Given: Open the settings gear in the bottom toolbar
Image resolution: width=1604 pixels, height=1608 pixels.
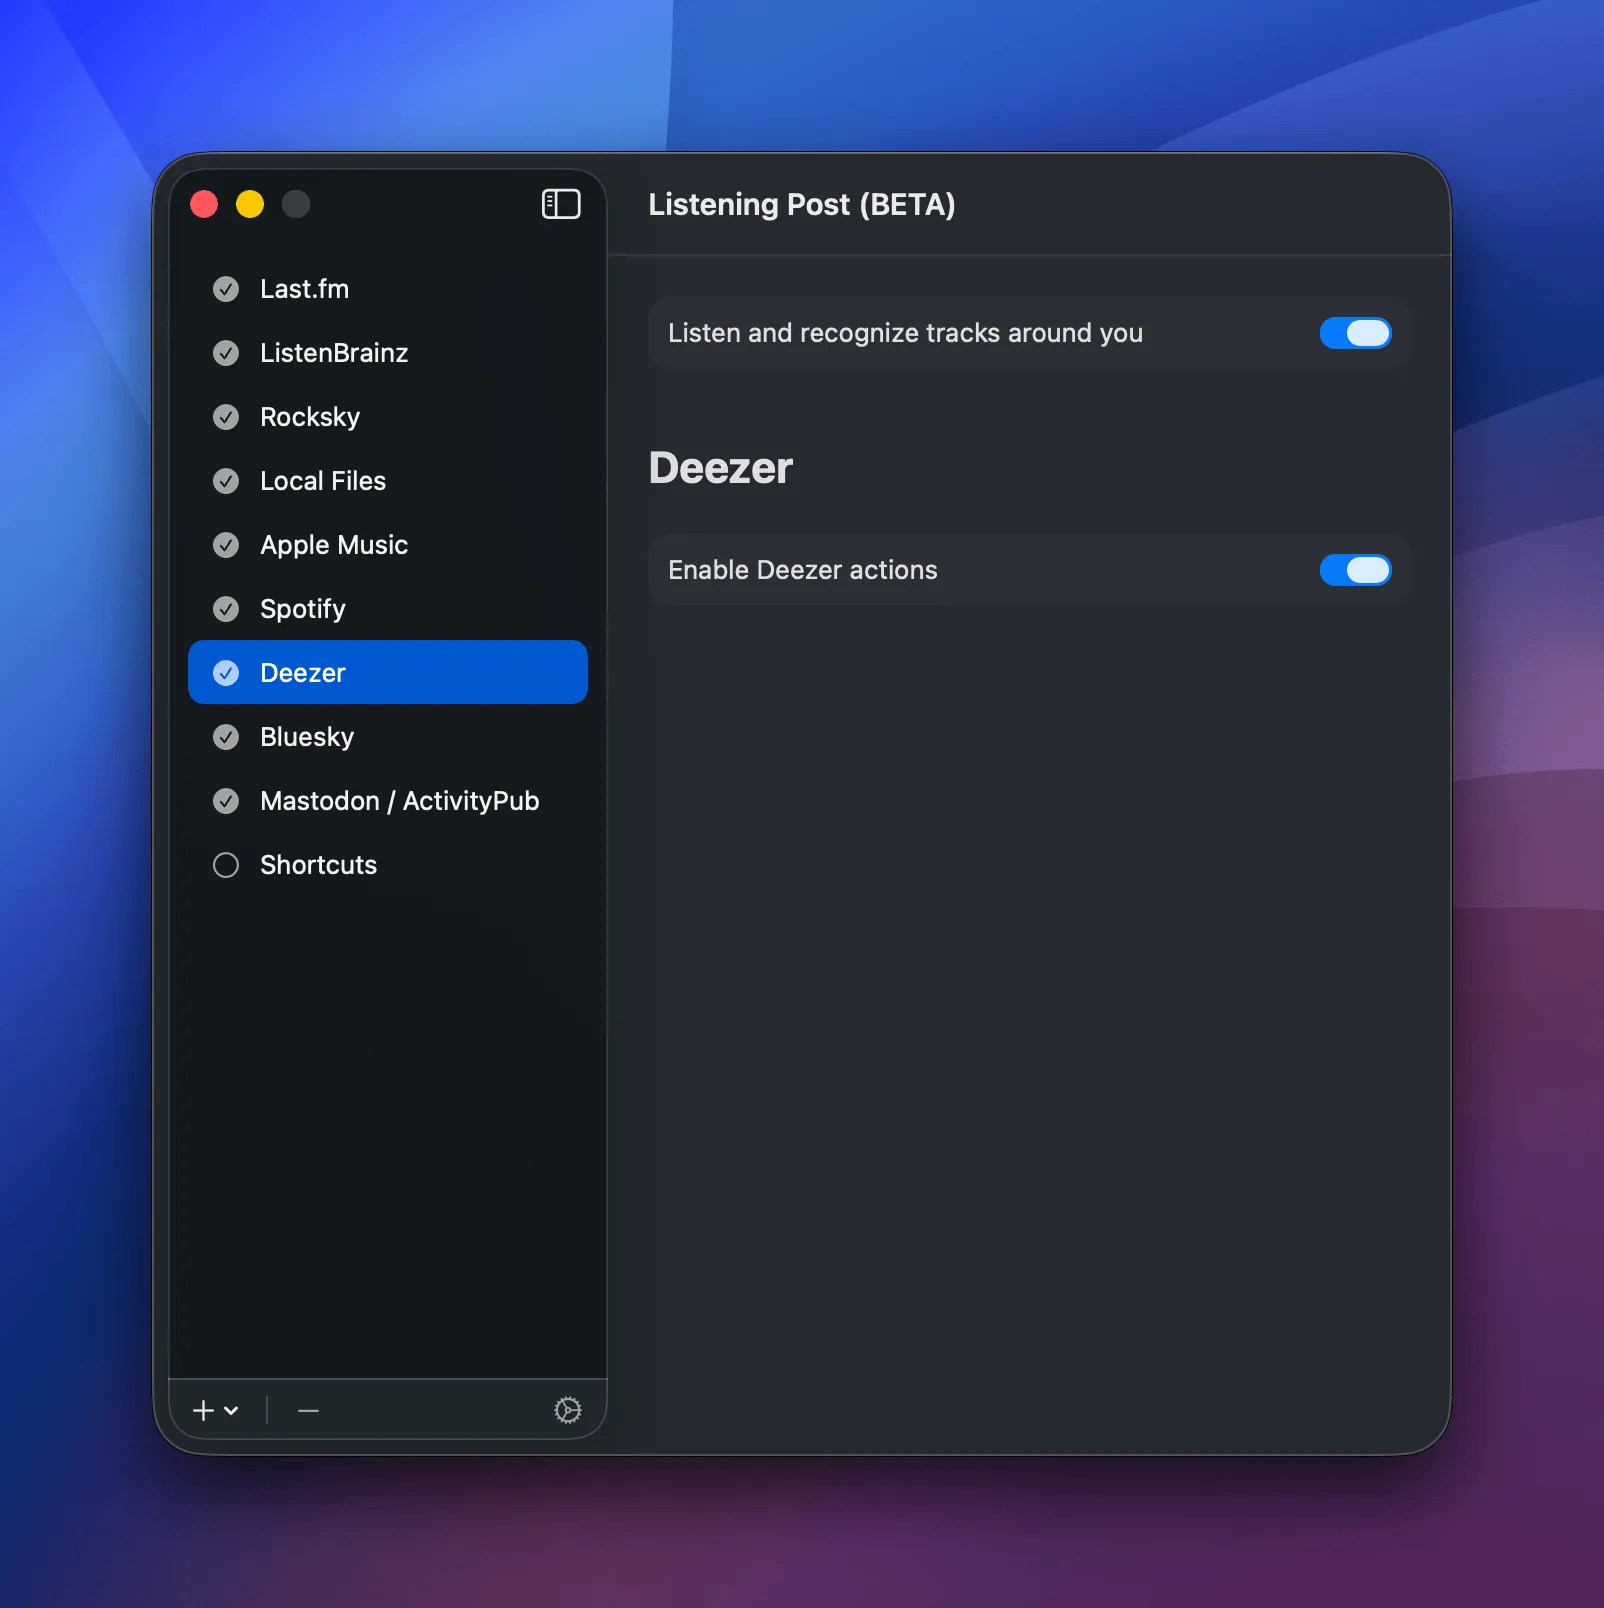Looking at the screenshot, I should pyautogui.click(x=568, y=1411).
